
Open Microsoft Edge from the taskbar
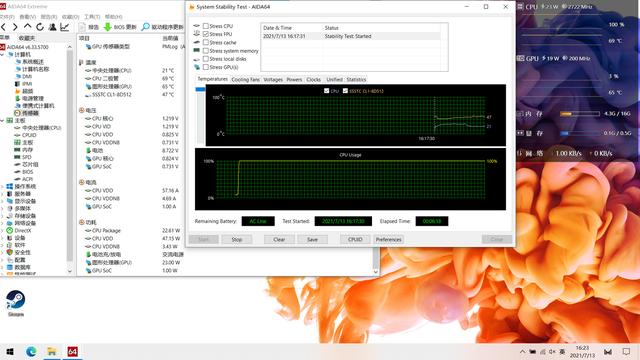pos(31,351)
